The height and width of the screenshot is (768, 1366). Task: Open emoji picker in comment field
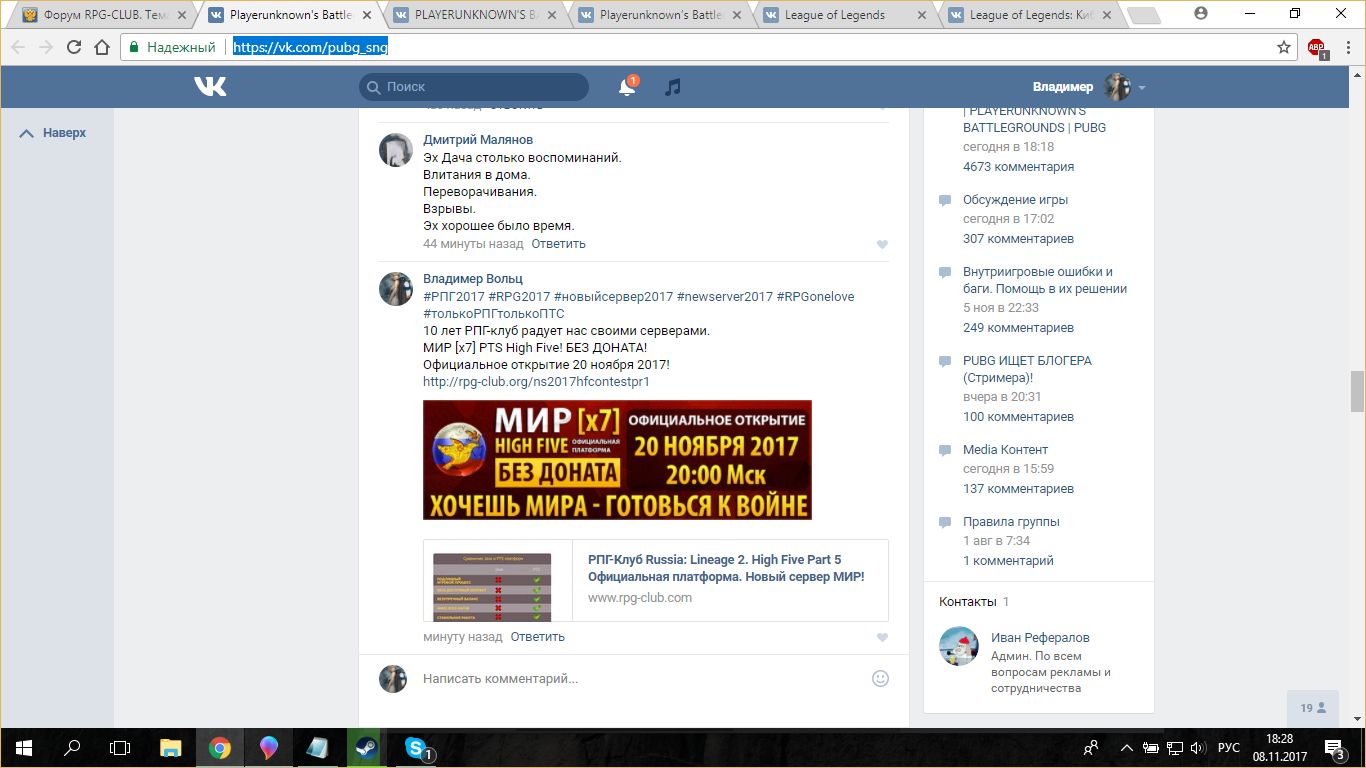880,678
